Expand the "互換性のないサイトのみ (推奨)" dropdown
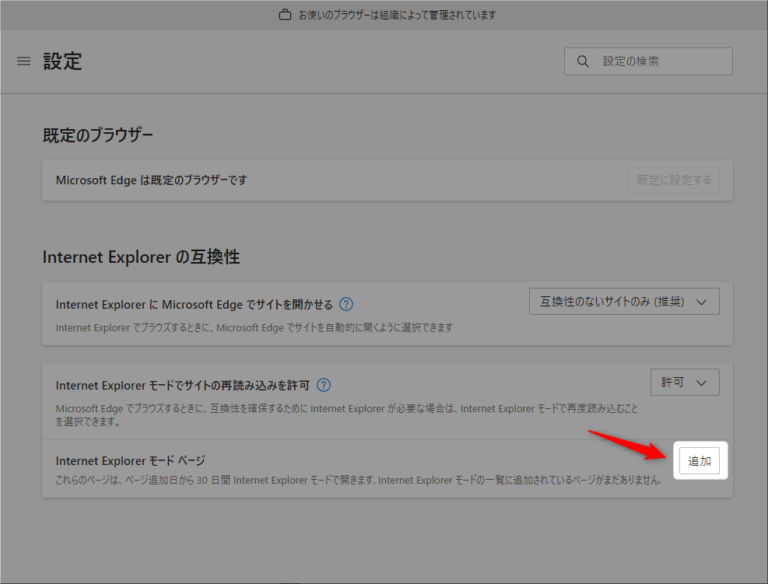 coord(624,301)
